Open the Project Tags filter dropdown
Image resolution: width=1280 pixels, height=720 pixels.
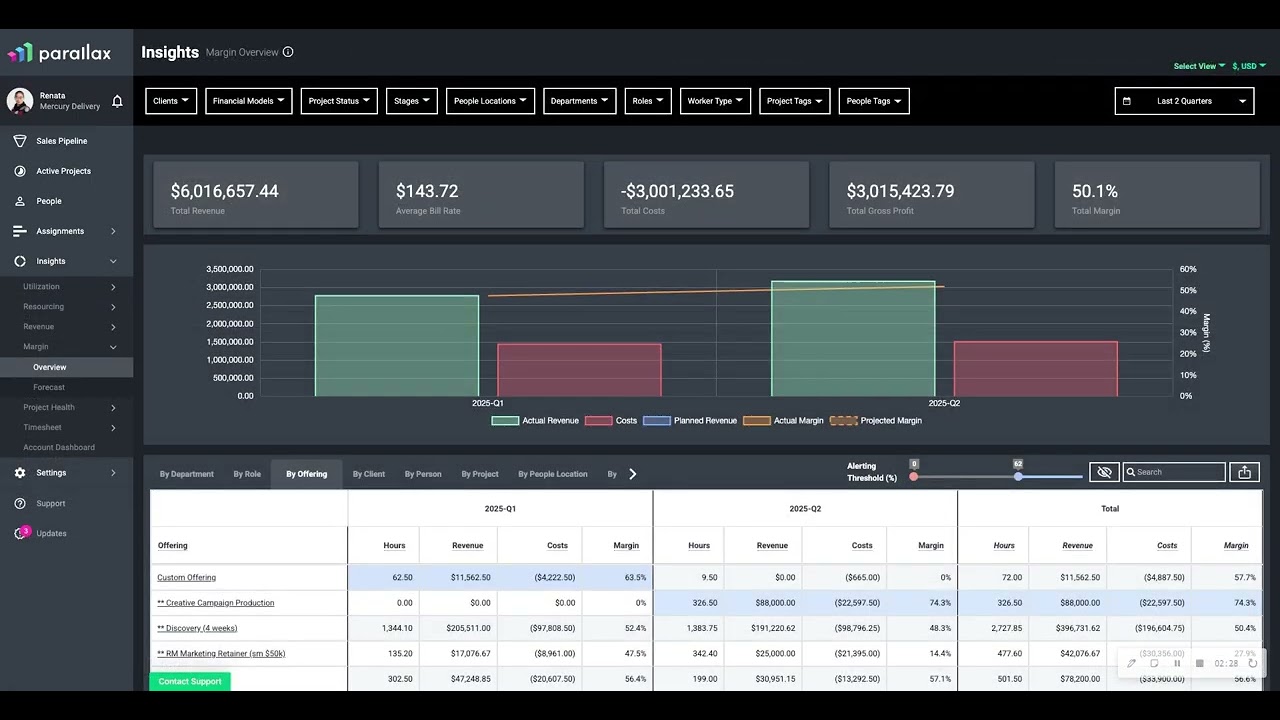tap(794, 101)
